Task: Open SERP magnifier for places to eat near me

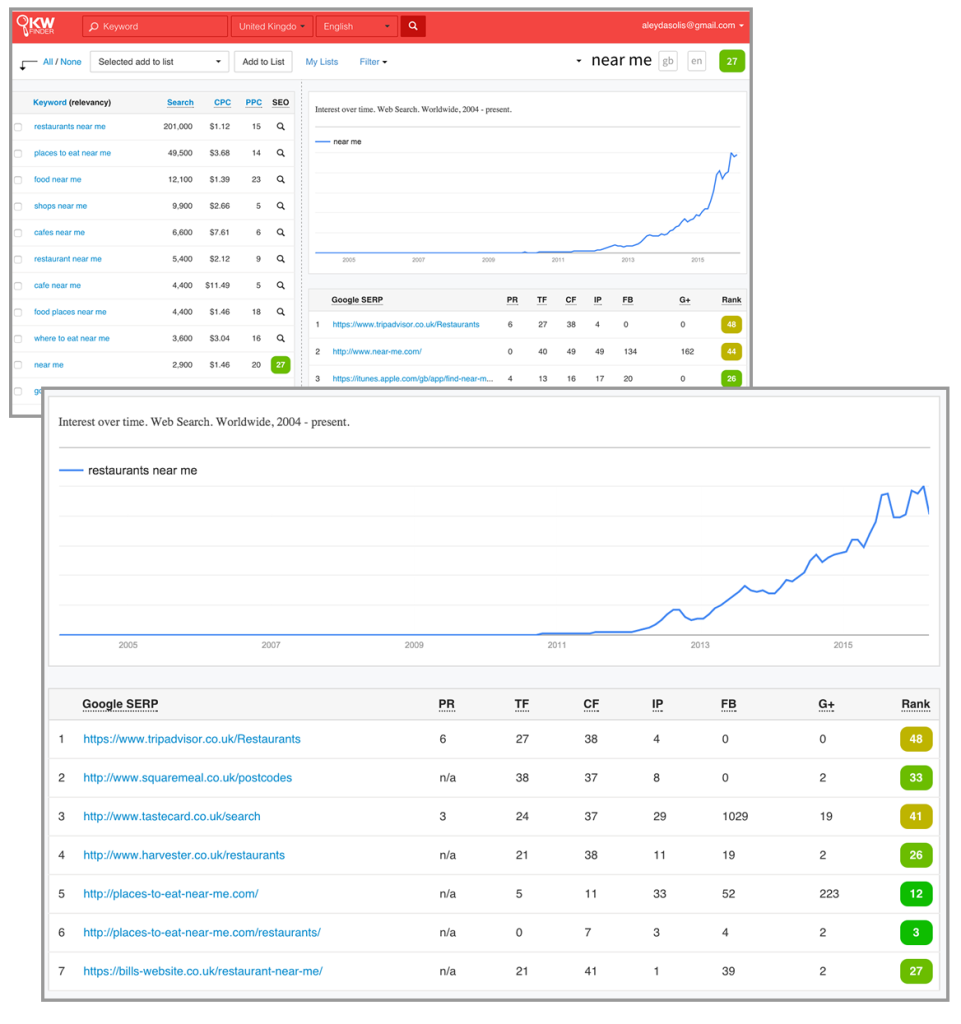Action: (281, 153)
